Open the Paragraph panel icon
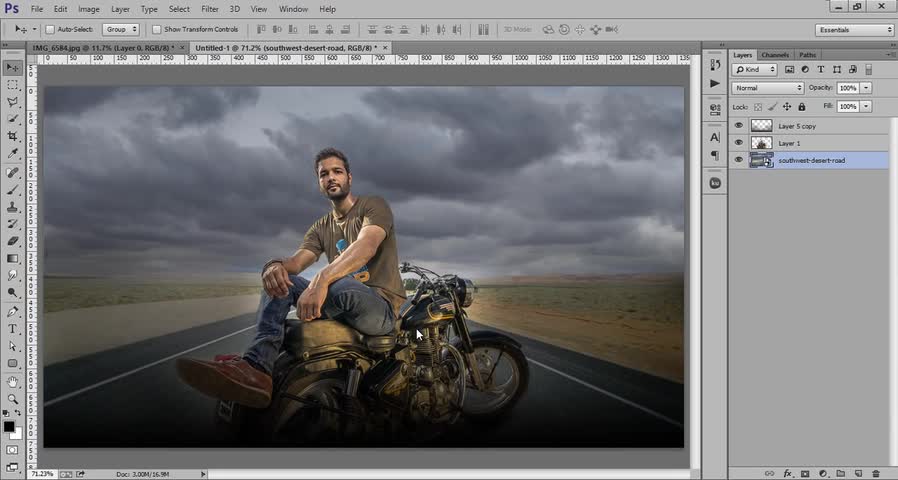Screen dimensions: 898x480 [x=715, y=155]
